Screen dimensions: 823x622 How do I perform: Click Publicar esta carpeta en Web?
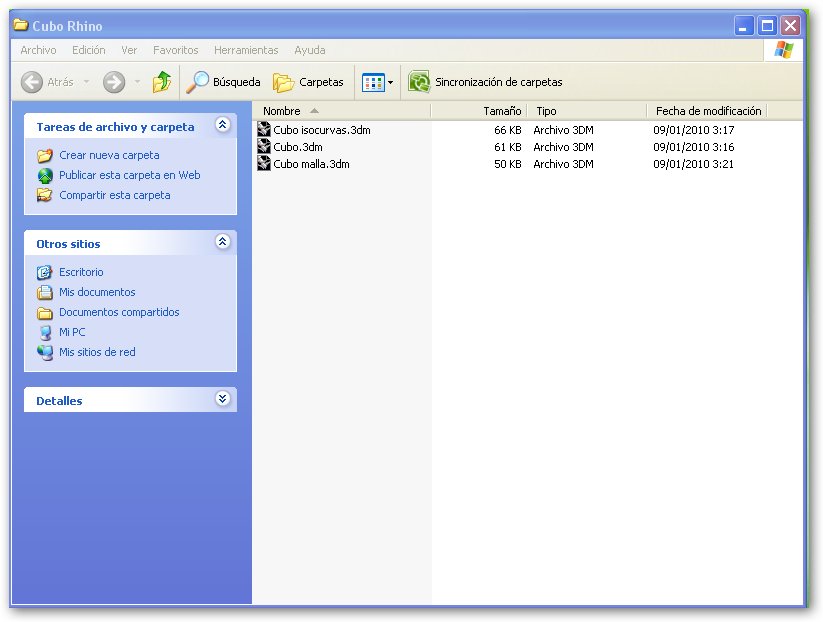pos(130,175)
